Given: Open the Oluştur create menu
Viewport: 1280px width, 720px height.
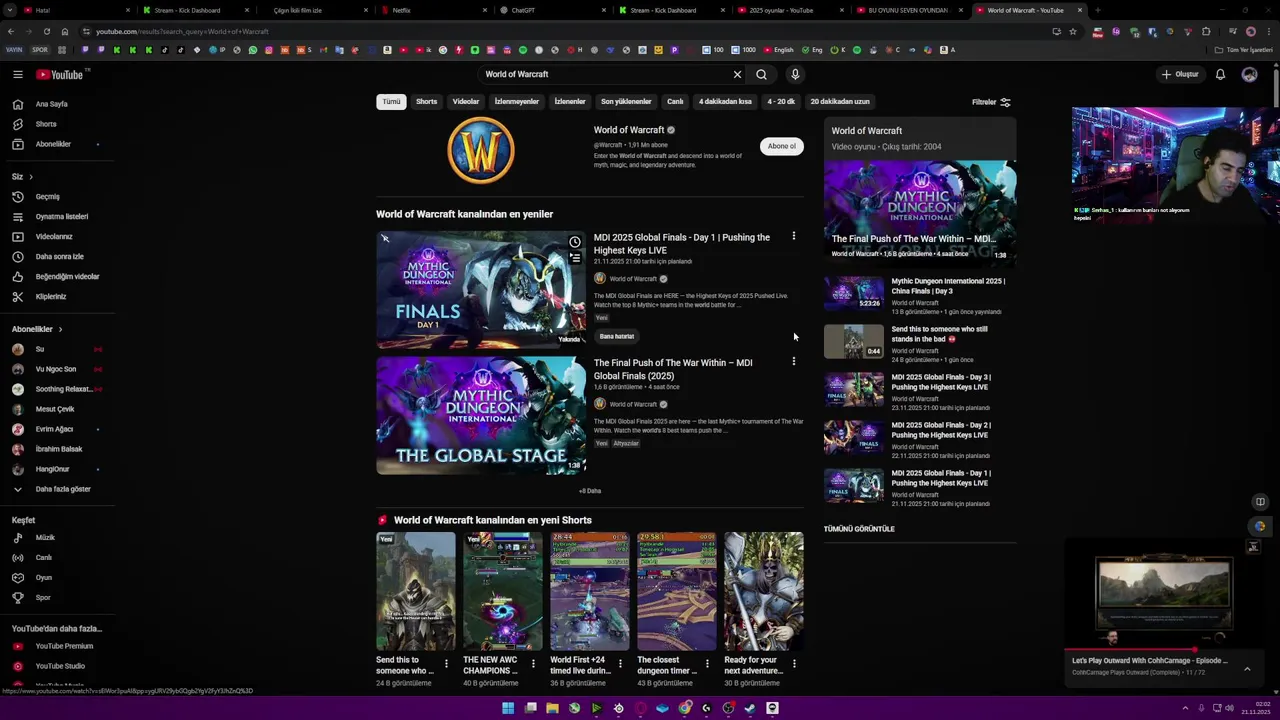Looking at the screenshot, I should tap(1180, 74).
